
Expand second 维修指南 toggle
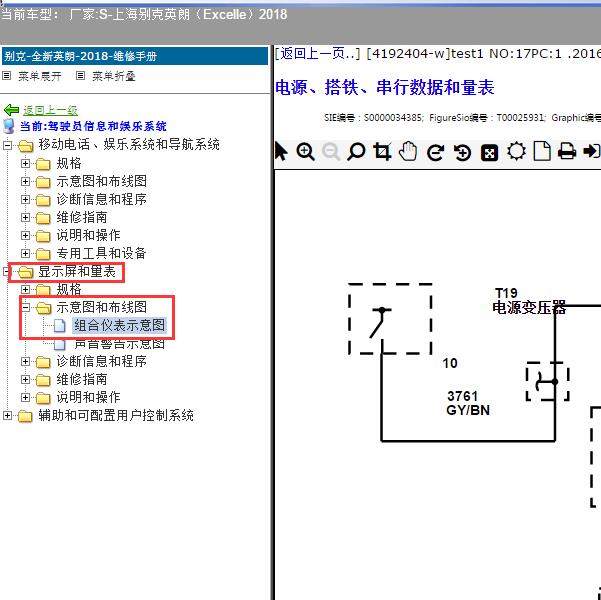tap(25, 379)
